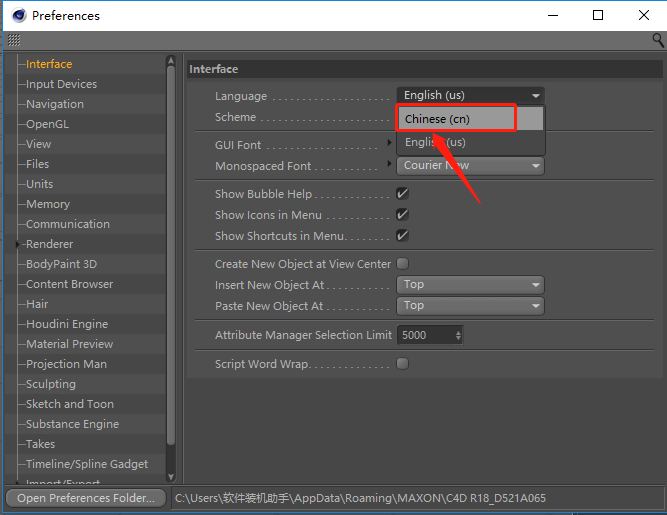Select Renderer category
The height and width of the screenshot is (515, 667).
(x=49, y=244)
